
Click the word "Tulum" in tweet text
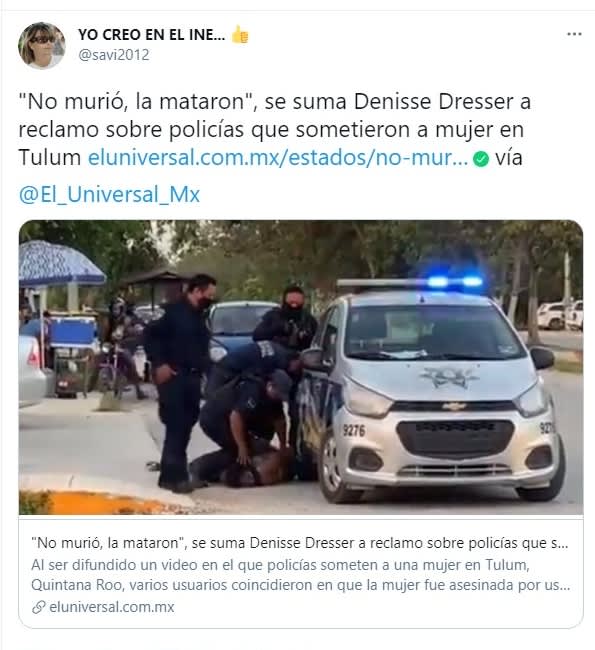click(50, 158)
